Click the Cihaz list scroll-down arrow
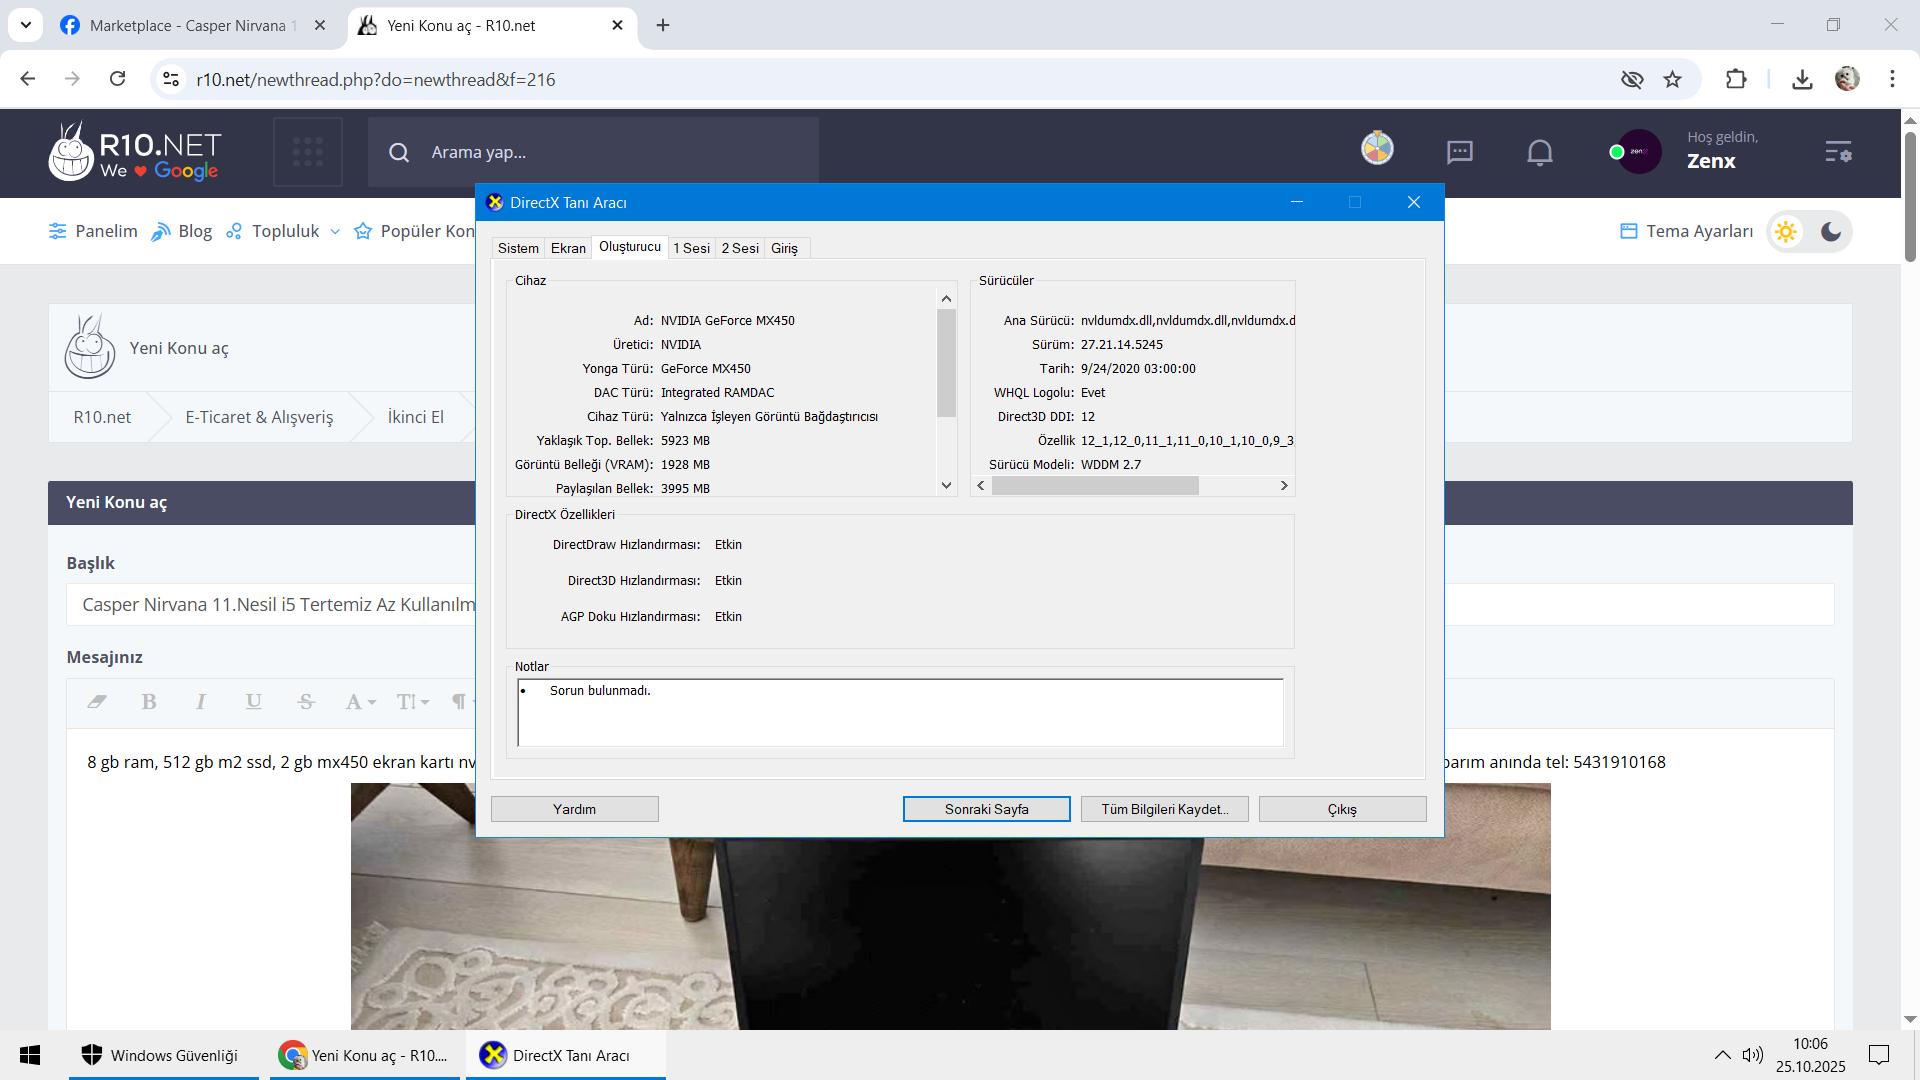The width and height of the screenshot is (1920, 1080). tap(946, 485)
